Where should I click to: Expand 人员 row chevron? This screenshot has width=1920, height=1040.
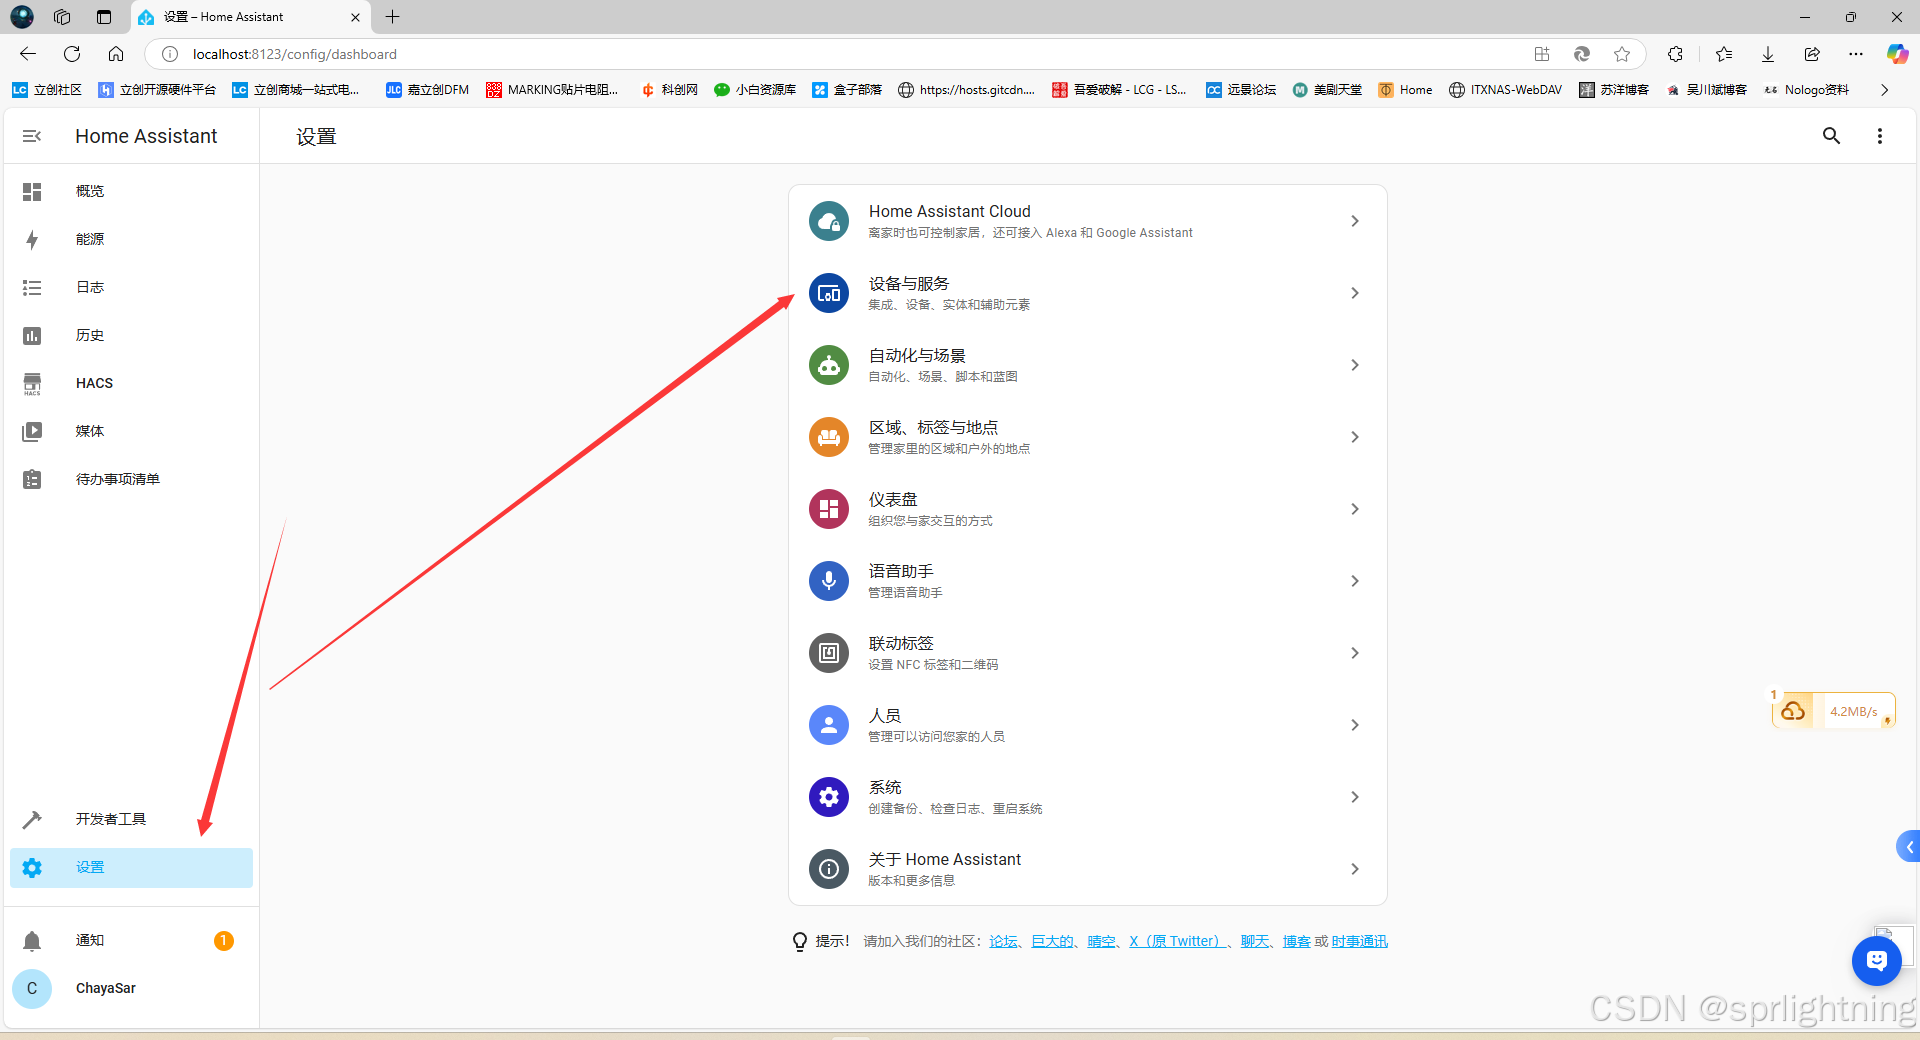coord(1355,725)
